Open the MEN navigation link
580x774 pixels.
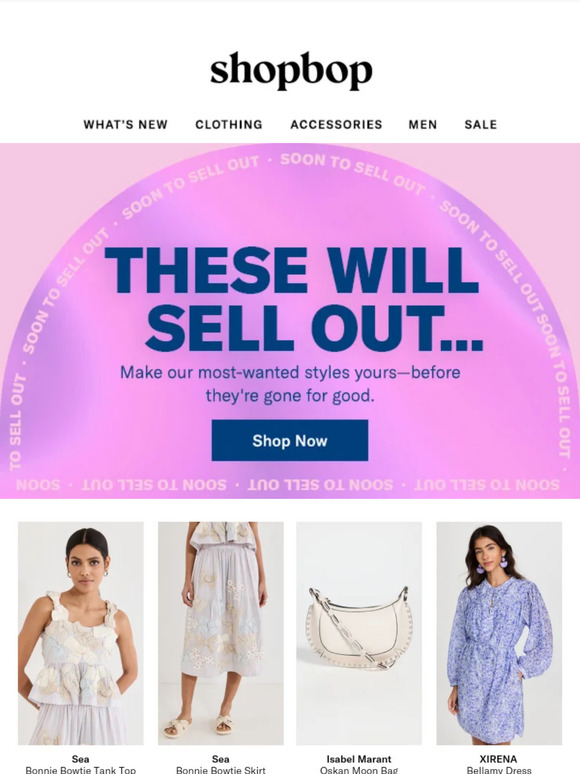tap(423, 124)
